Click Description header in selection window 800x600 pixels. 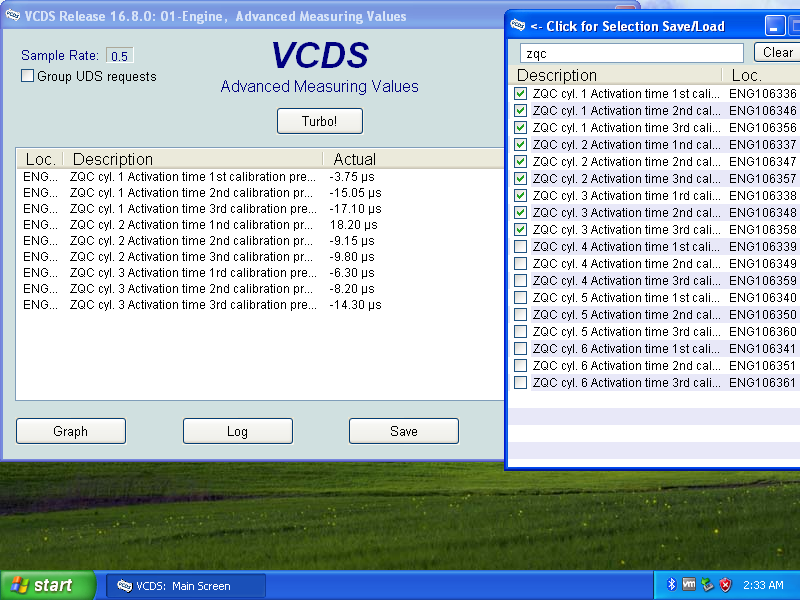616,76
